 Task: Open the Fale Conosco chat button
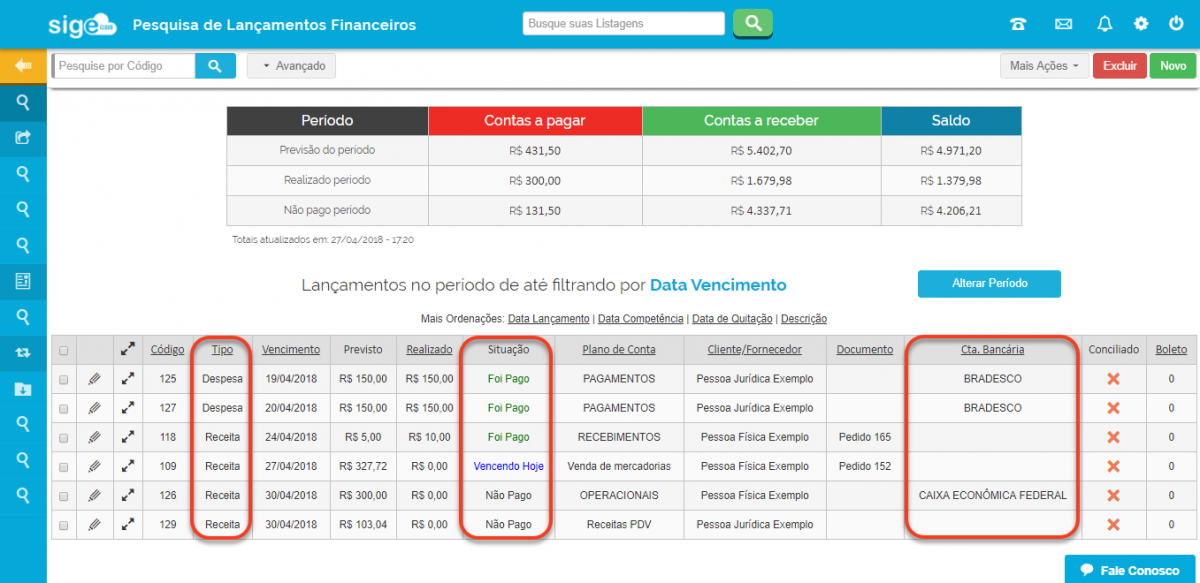tap(1130, 570)
